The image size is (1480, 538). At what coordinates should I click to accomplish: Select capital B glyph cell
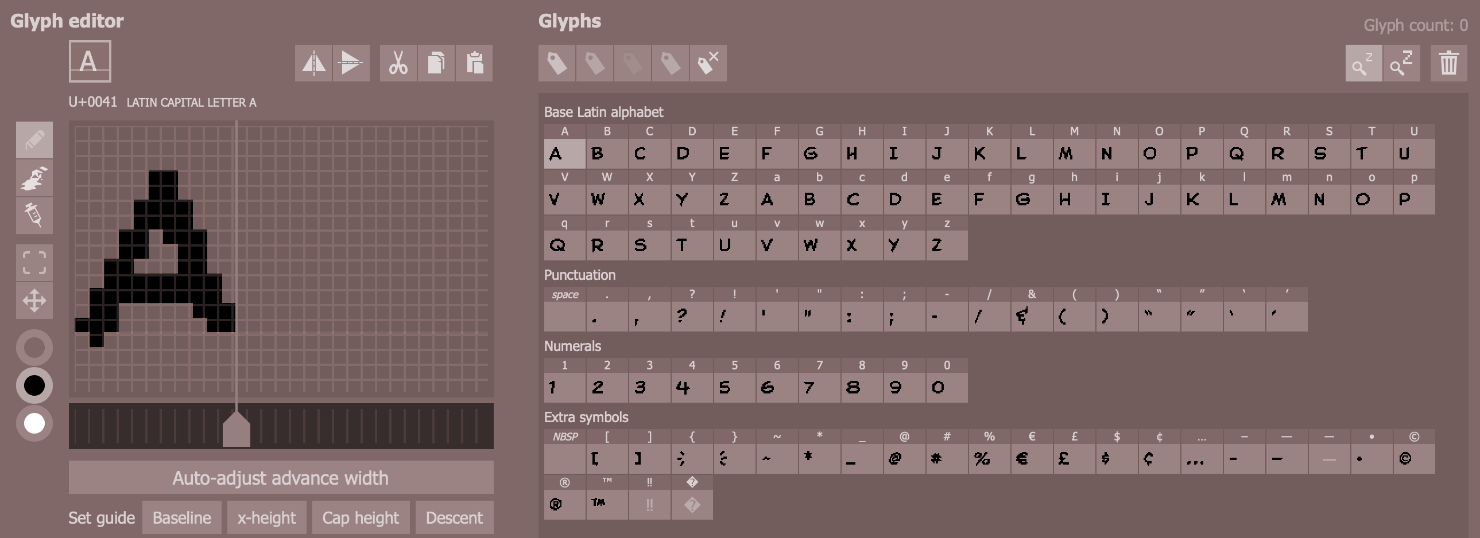click(607, 146)
